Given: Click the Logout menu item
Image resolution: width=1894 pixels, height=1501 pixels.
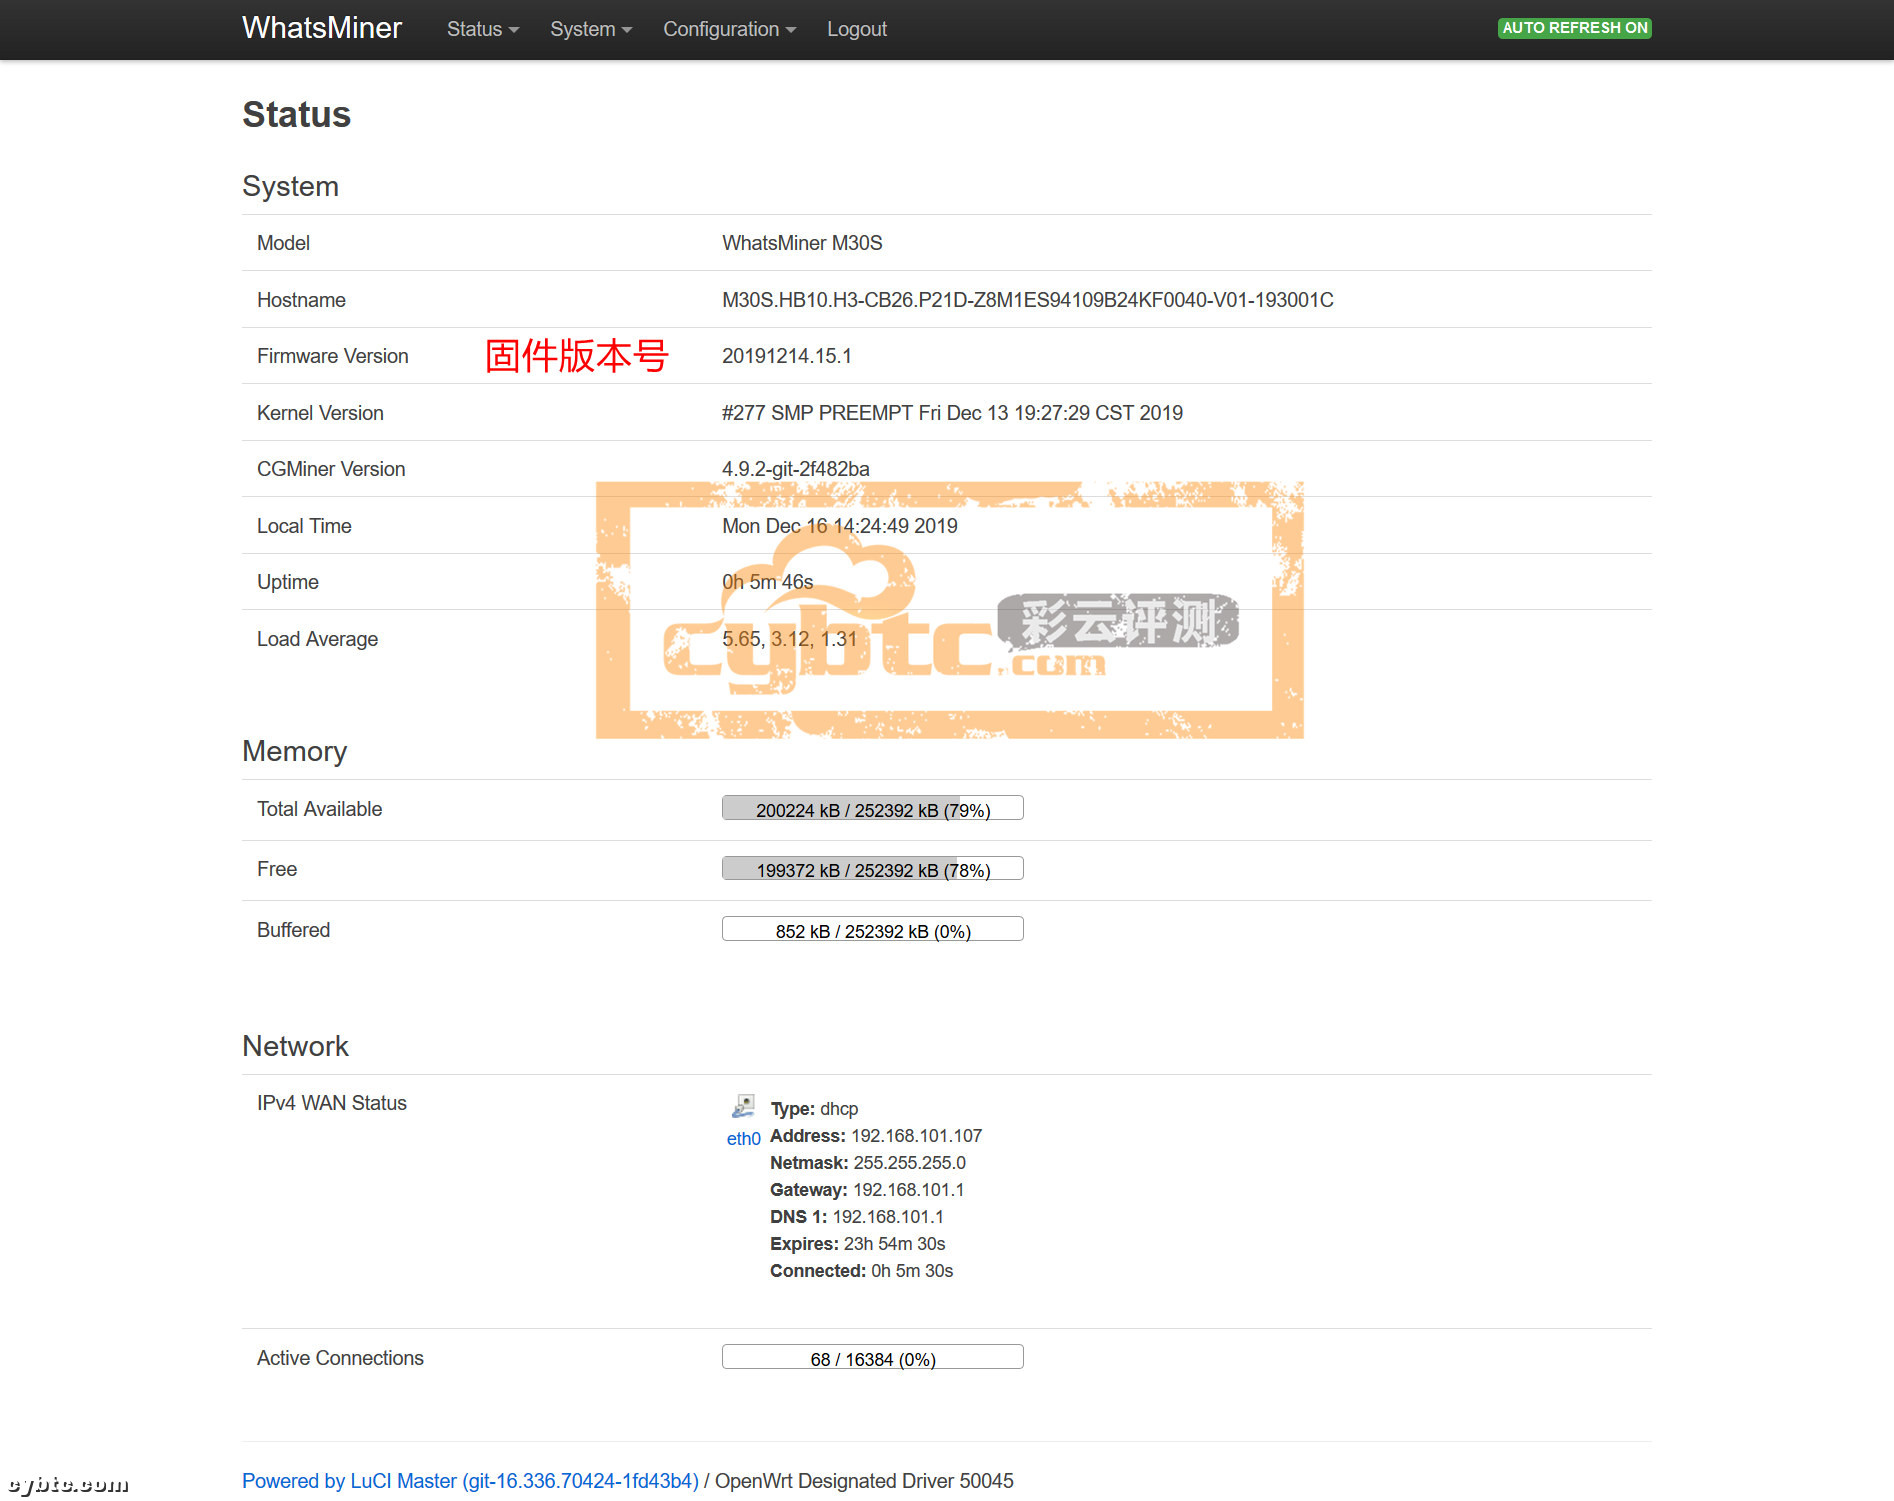Looking at the screenshot, I should tap(857, 29).
